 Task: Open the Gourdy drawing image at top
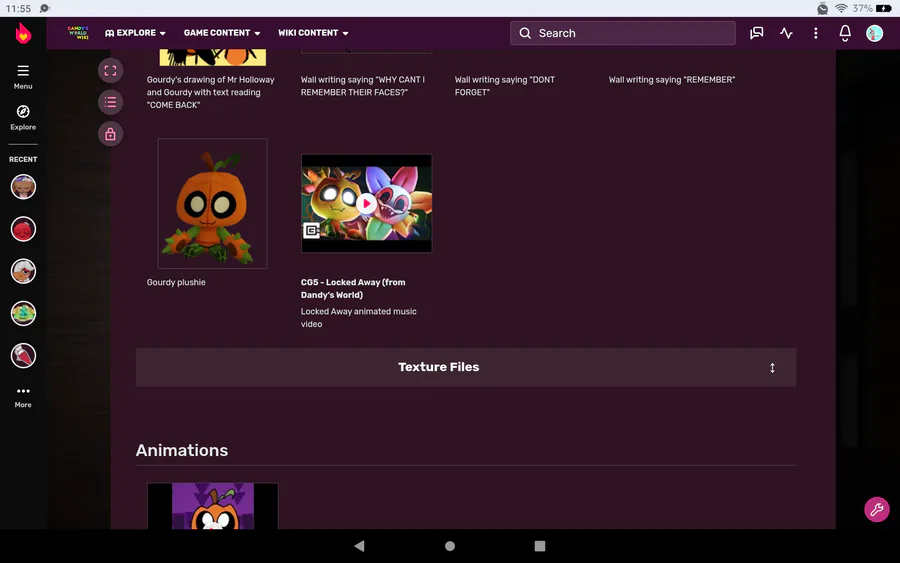click(x=212, y=57)
